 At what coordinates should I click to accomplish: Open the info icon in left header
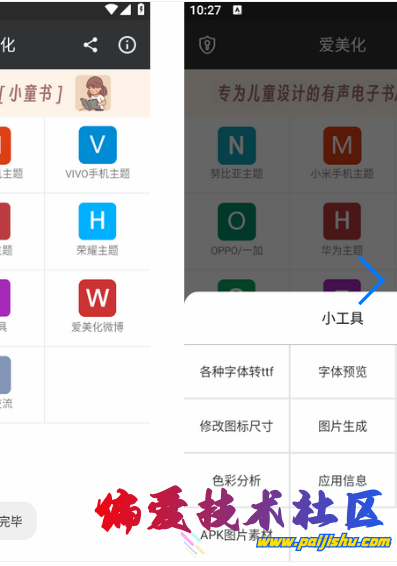coord(127,45)
